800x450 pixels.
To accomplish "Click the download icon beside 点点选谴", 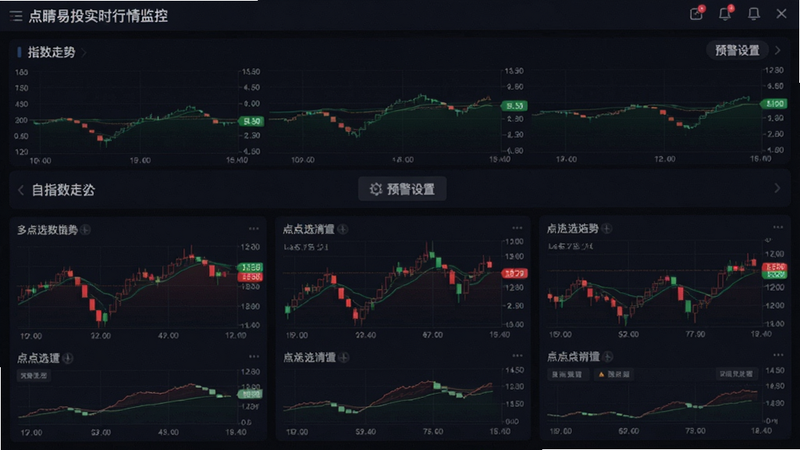I will 68,358.
